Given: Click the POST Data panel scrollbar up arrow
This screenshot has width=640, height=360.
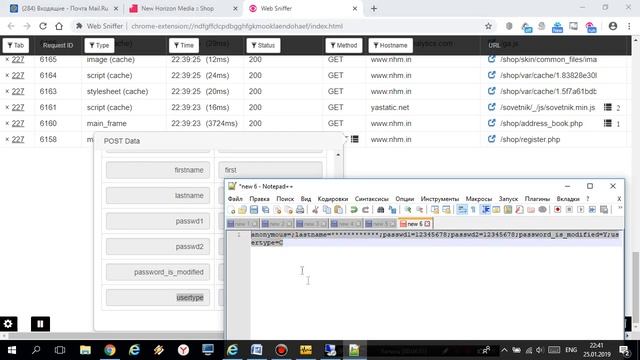Looking at the screenshot, I should point(338,155).
